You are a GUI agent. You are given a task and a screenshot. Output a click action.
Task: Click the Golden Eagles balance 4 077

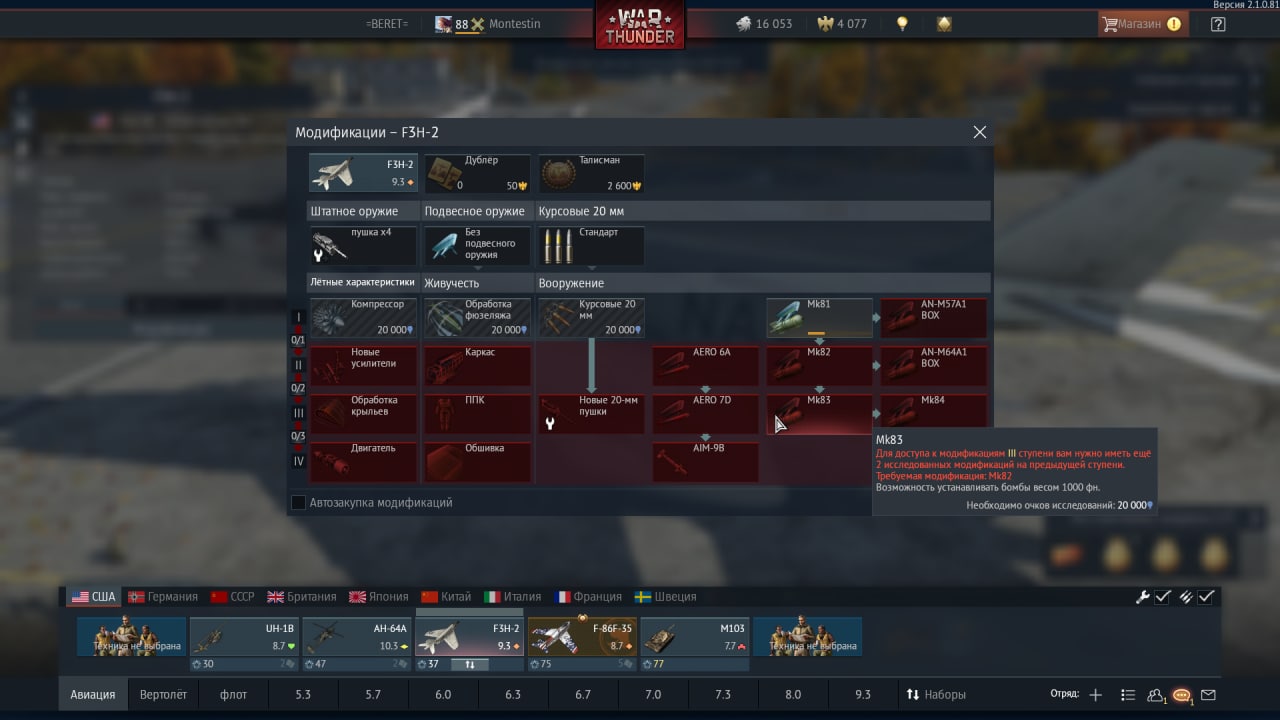pos(842,24)
